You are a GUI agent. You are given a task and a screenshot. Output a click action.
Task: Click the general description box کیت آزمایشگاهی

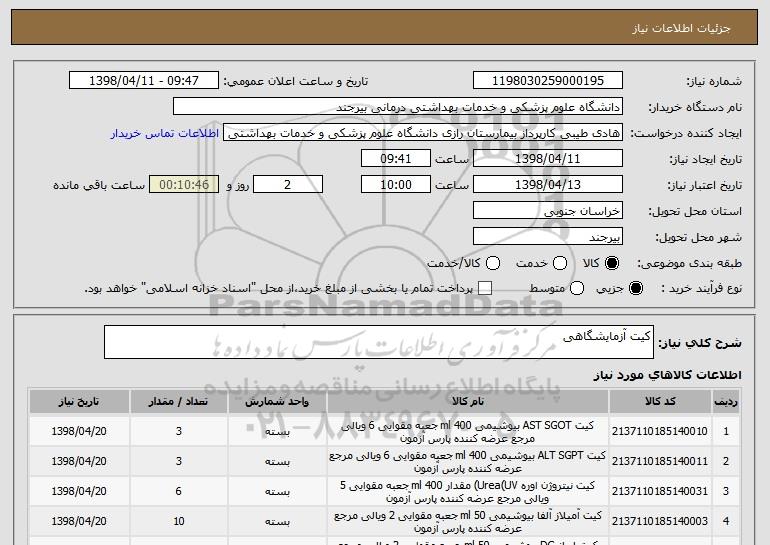379,342
